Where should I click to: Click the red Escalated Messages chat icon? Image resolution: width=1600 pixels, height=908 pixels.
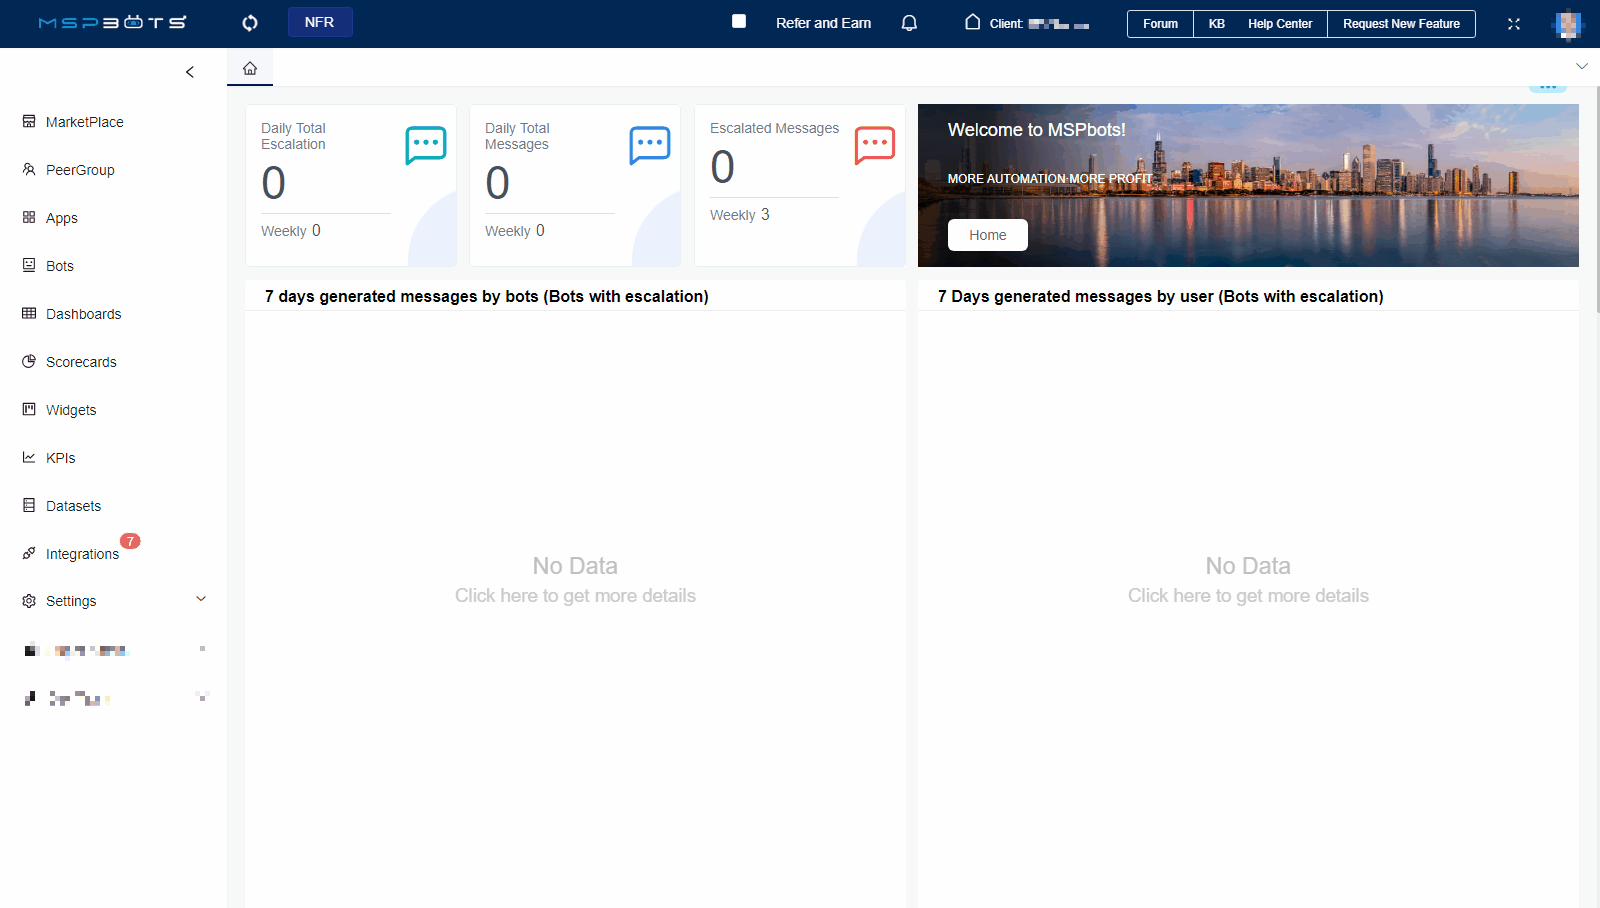click(875, 145)
